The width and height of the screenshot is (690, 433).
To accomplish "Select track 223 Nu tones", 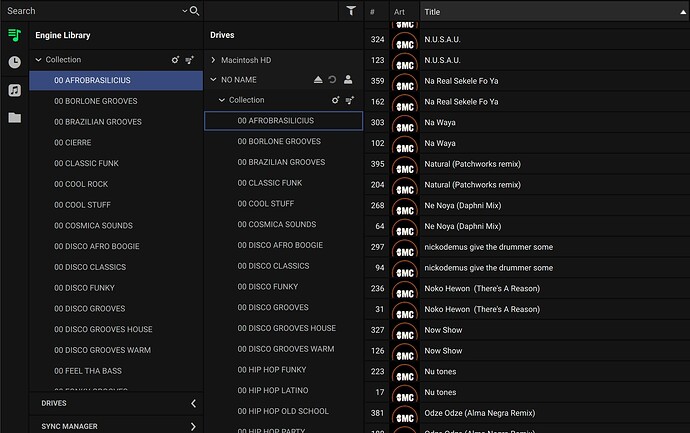I will (527, 371).
